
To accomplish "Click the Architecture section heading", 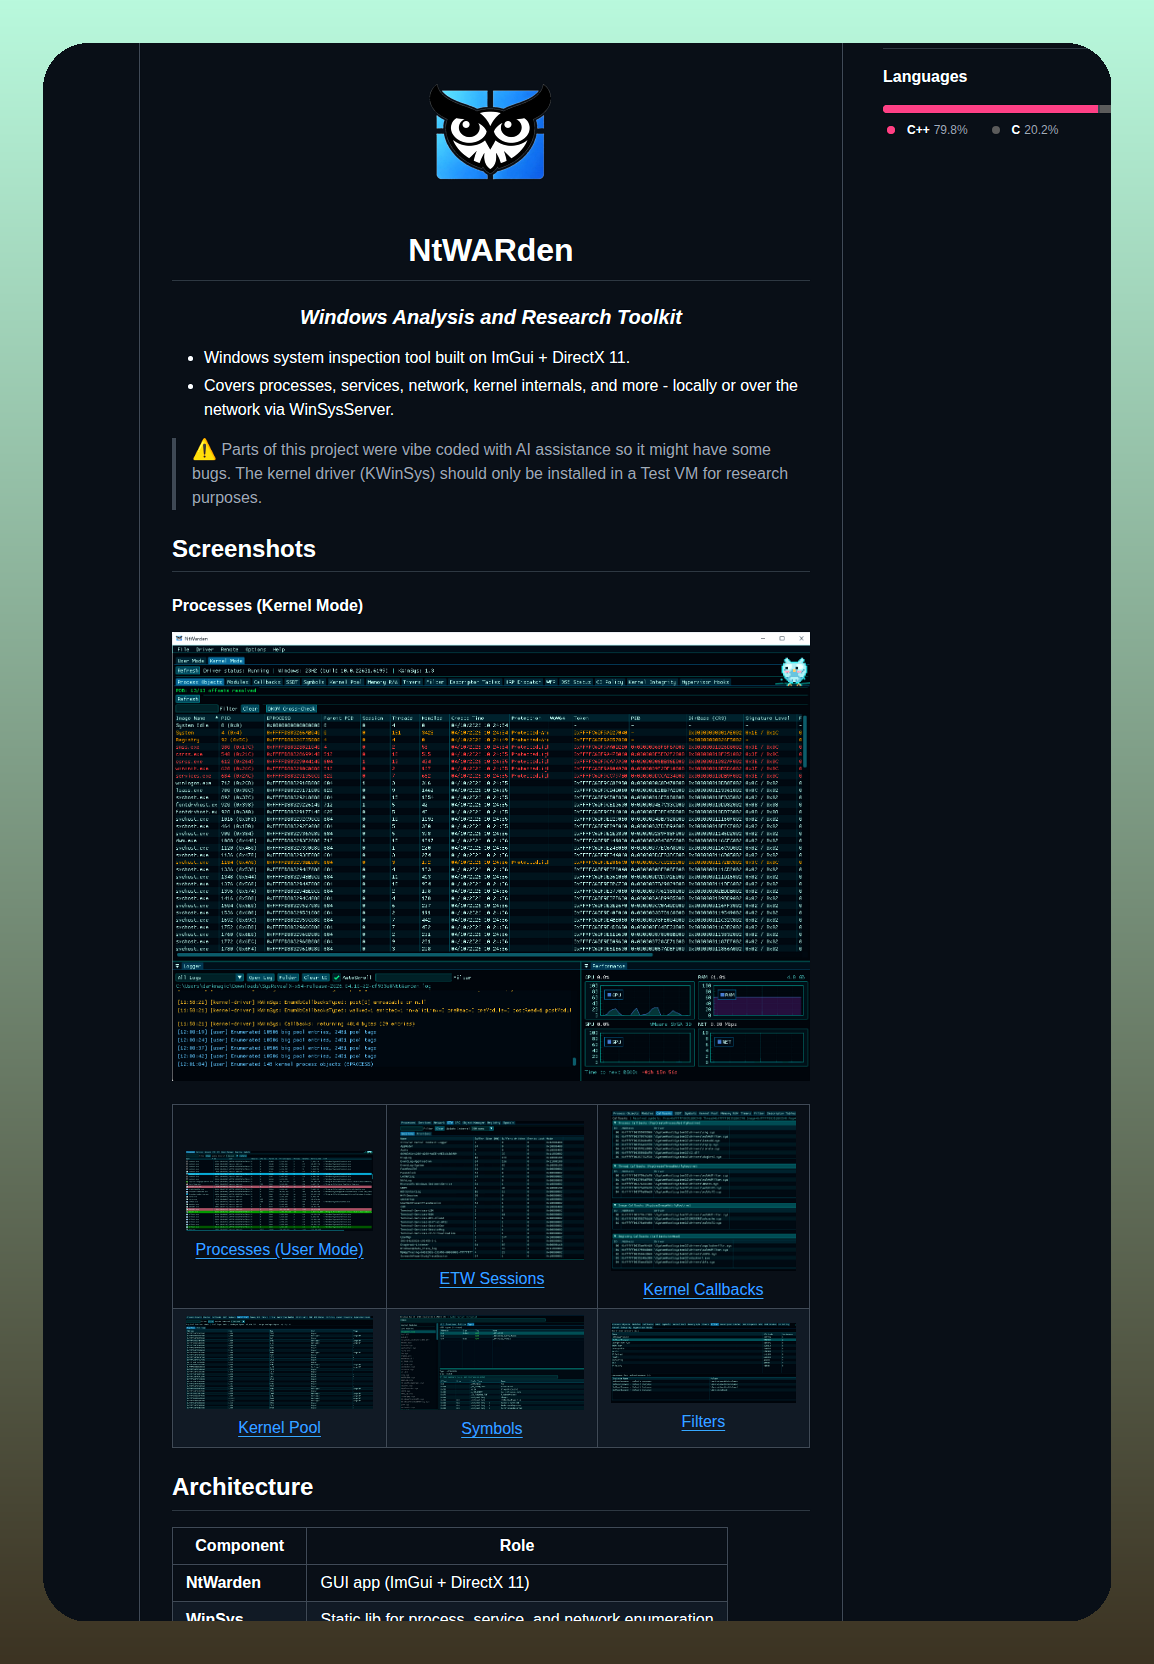I will coord(243,1487).
